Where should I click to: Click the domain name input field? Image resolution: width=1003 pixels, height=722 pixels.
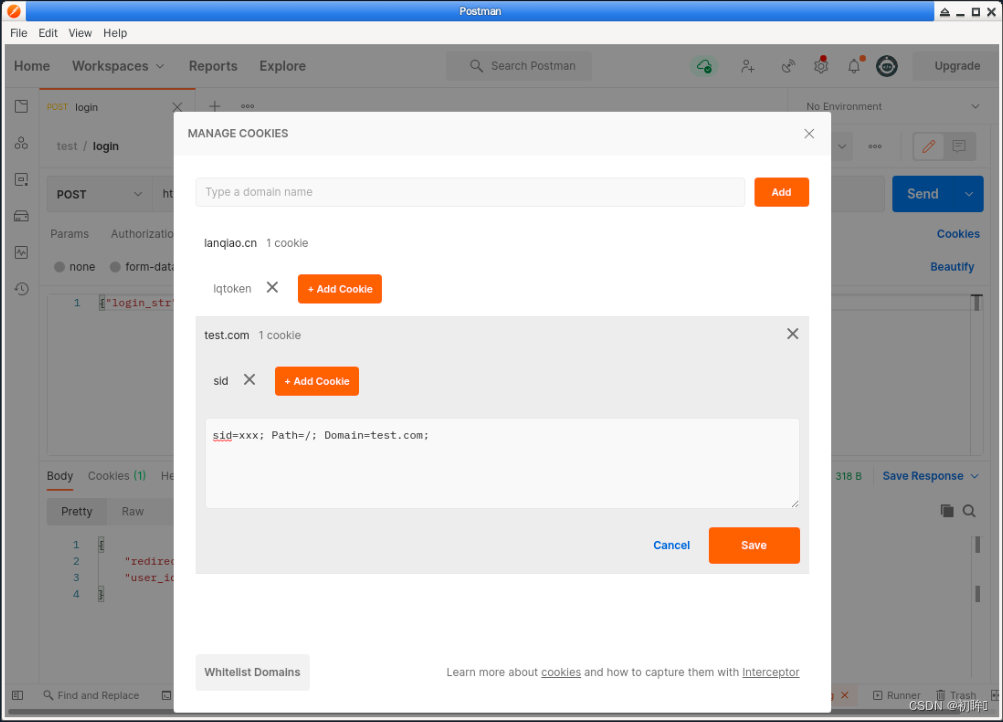pos(470,192)
